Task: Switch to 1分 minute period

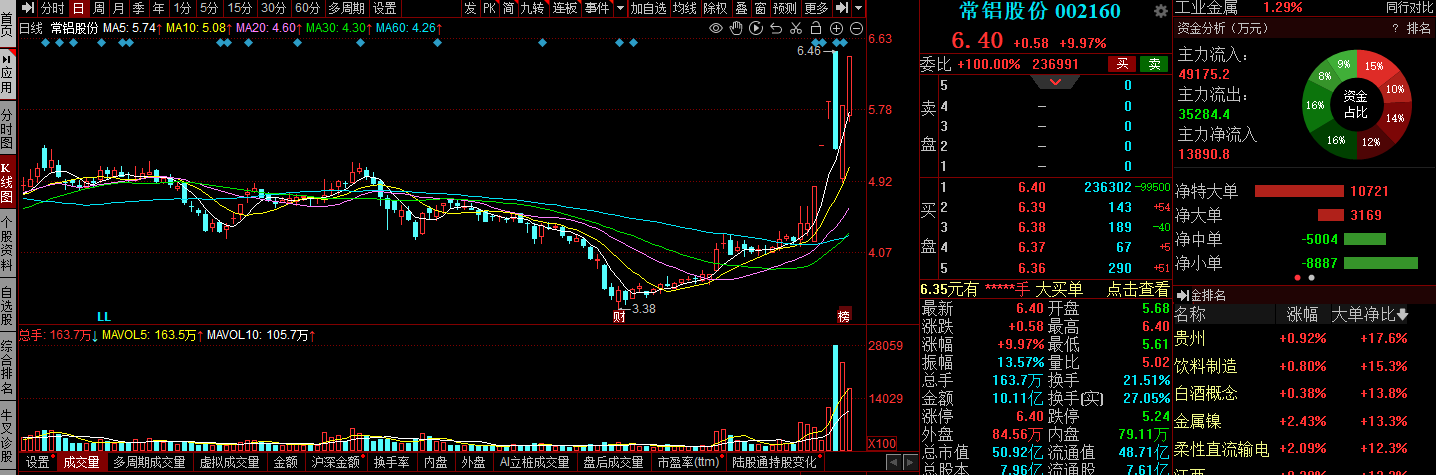Action: [x=182, y=8]
